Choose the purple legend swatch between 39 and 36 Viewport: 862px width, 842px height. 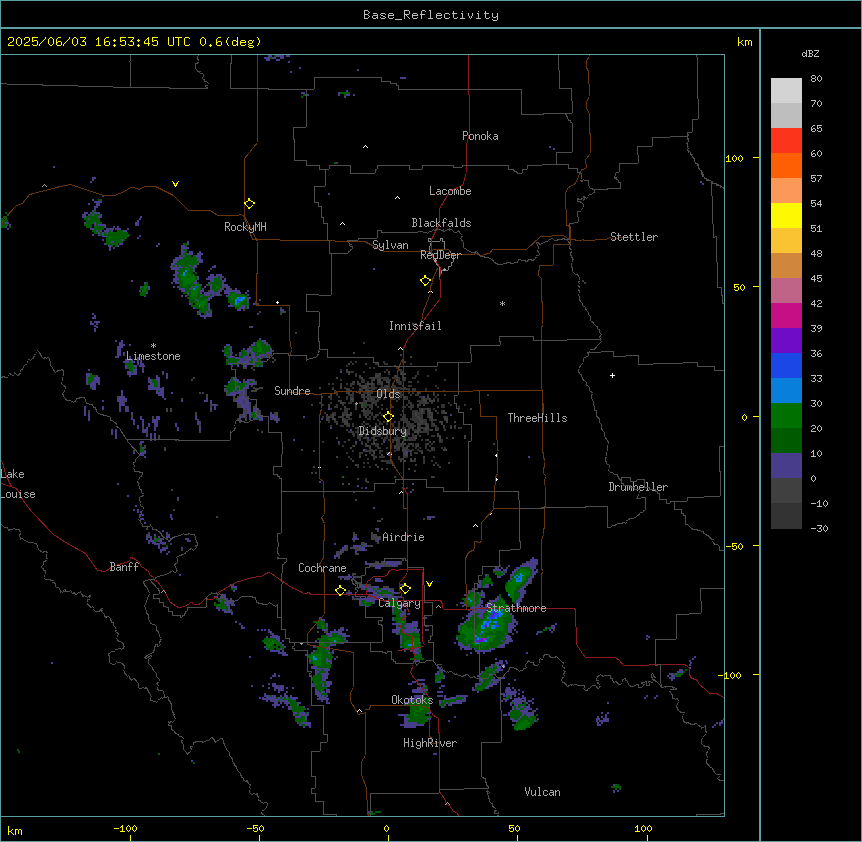pyautogui.click(x=786, y=340)
